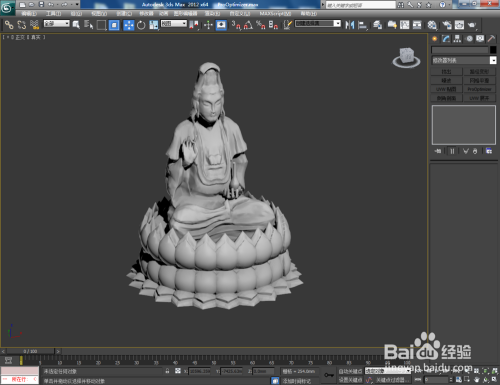Activate the Select and Move tool

pos(129,25)
